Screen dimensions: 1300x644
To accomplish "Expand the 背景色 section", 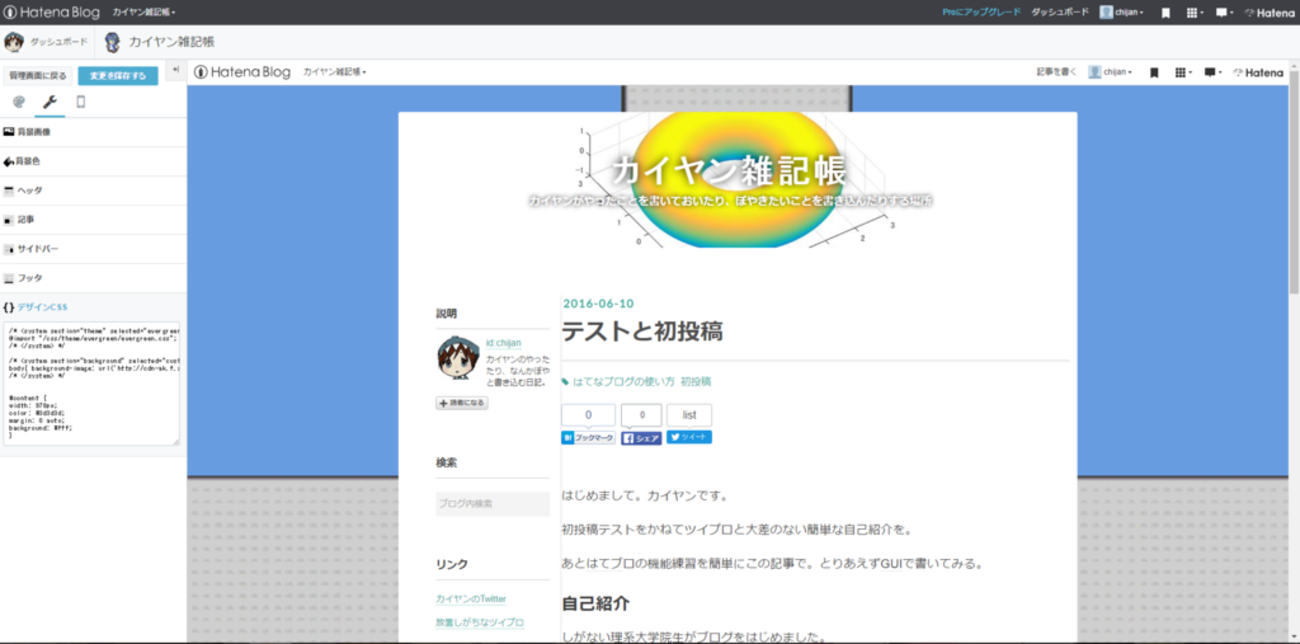I will pyautogui.click(x=93, y=161).
